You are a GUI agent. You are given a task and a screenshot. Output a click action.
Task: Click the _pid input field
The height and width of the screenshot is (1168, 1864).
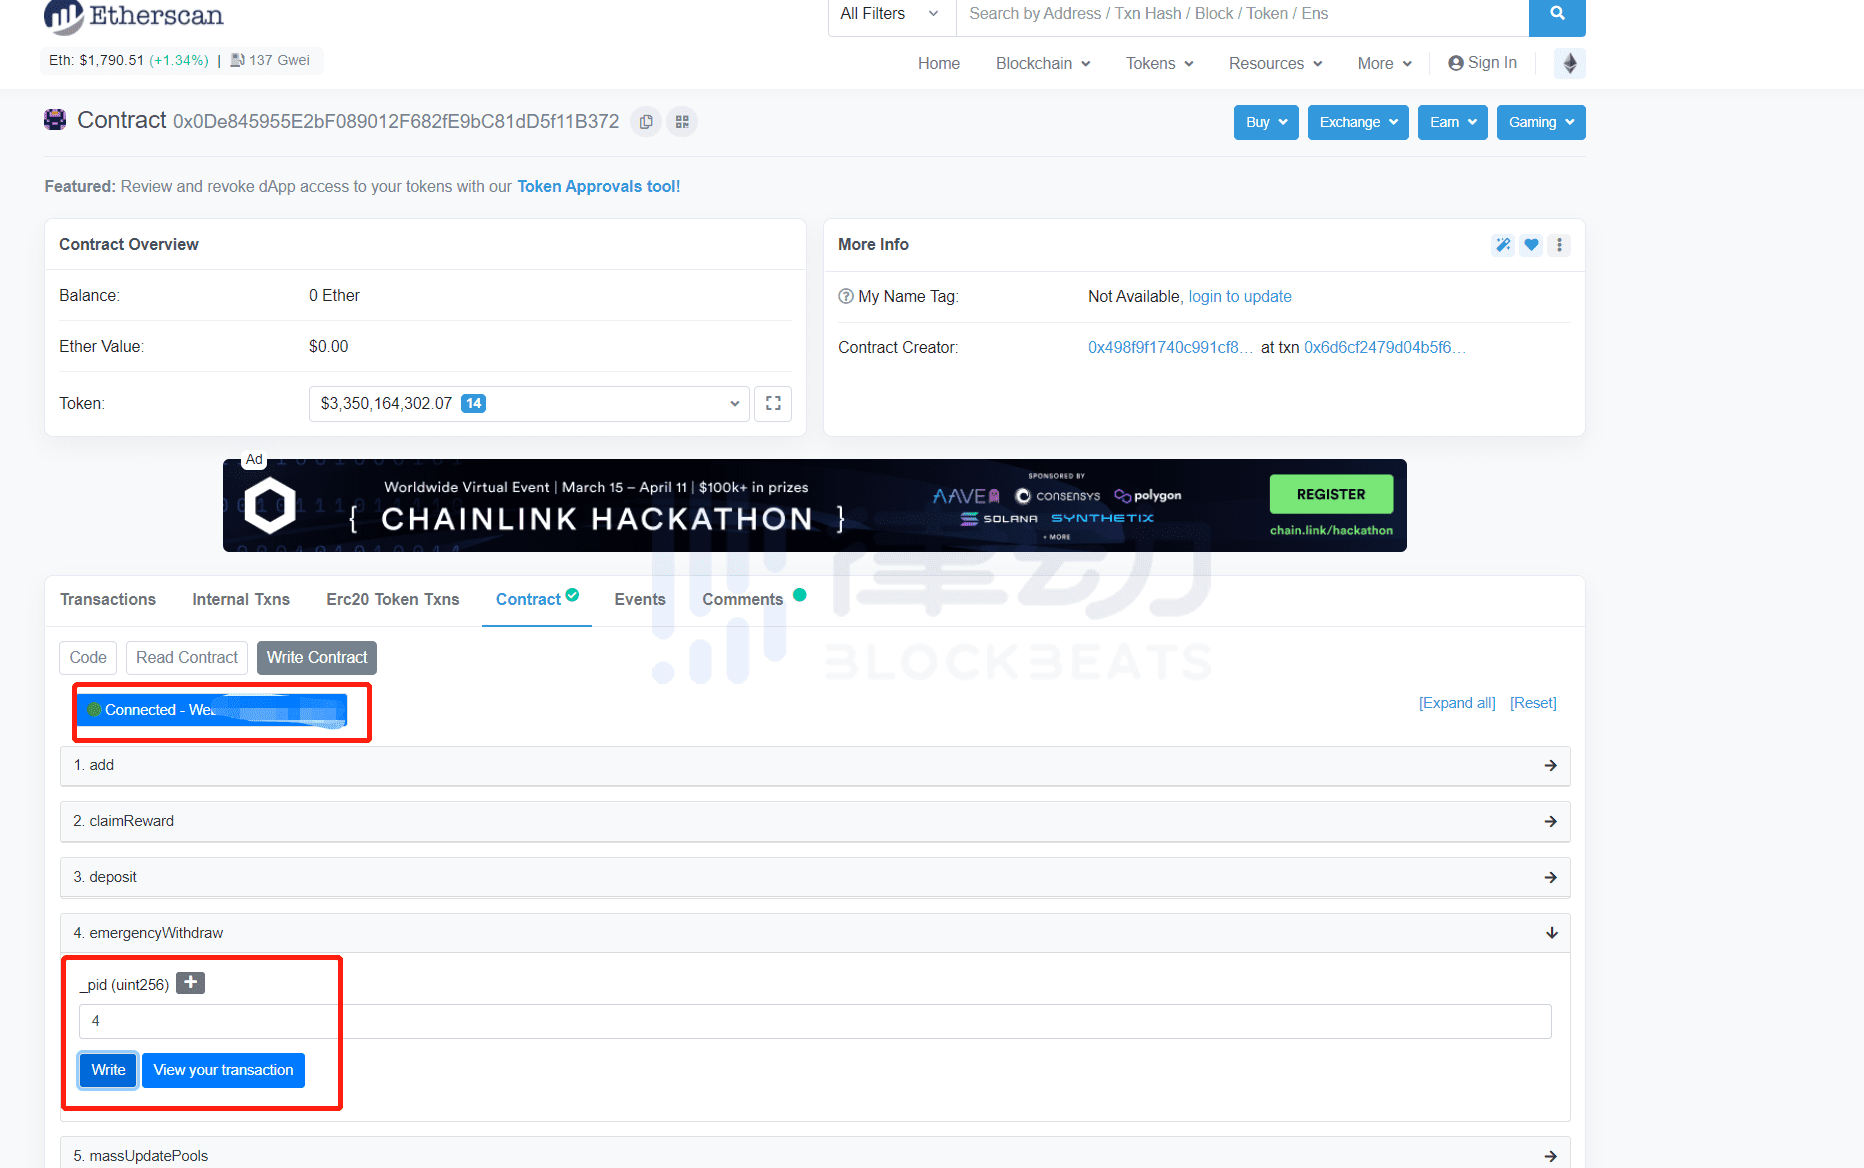815,1021
